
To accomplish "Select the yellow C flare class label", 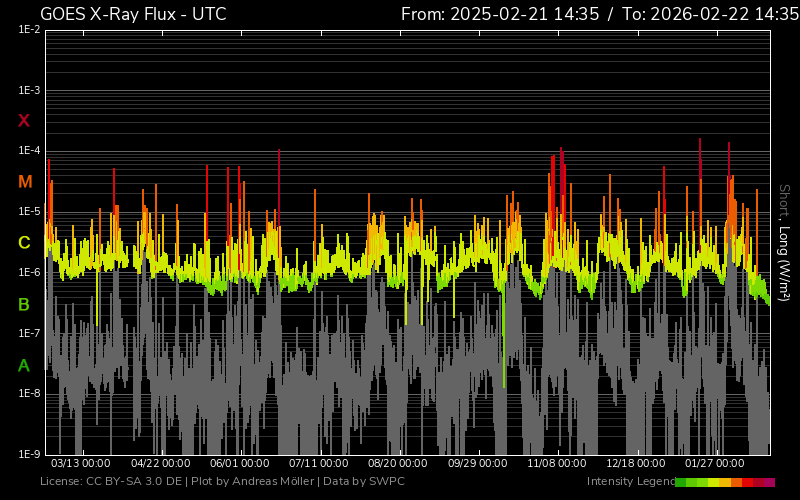I will [24, 243].
